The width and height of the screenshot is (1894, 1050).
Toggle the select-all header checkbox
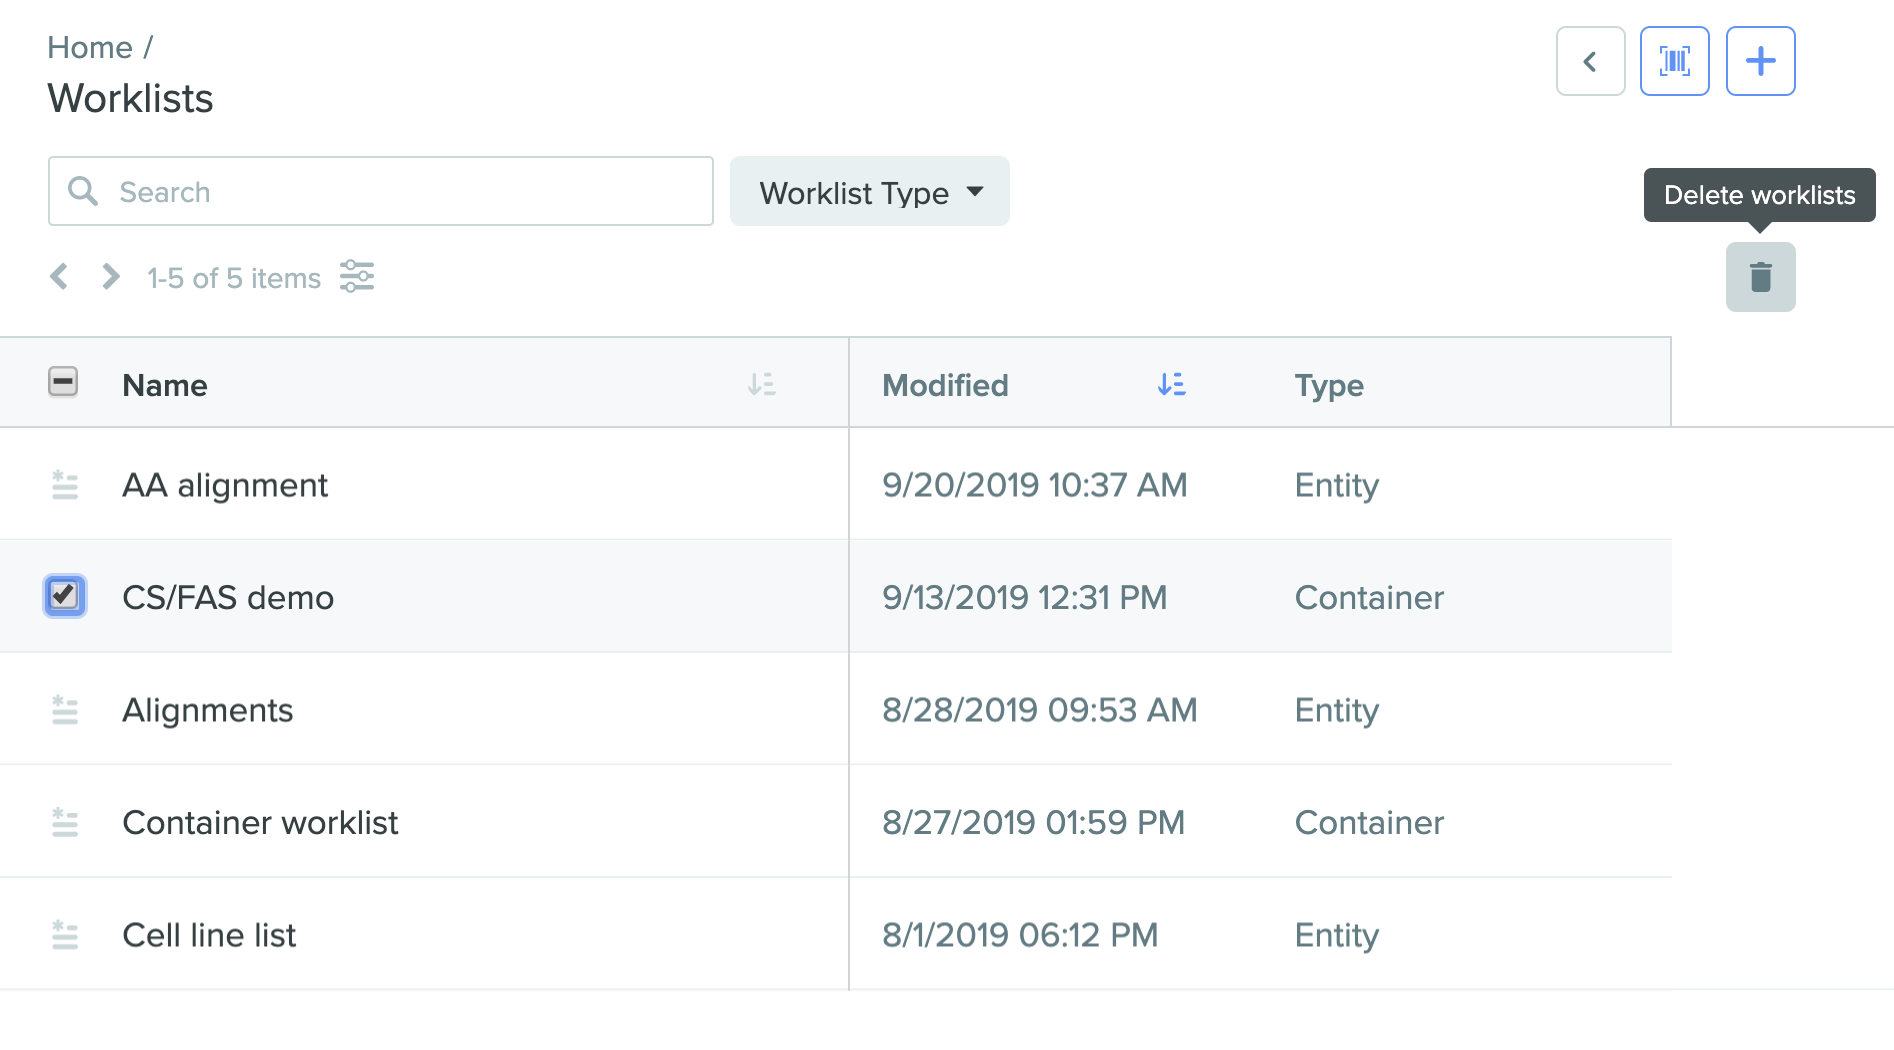[63, 382]
